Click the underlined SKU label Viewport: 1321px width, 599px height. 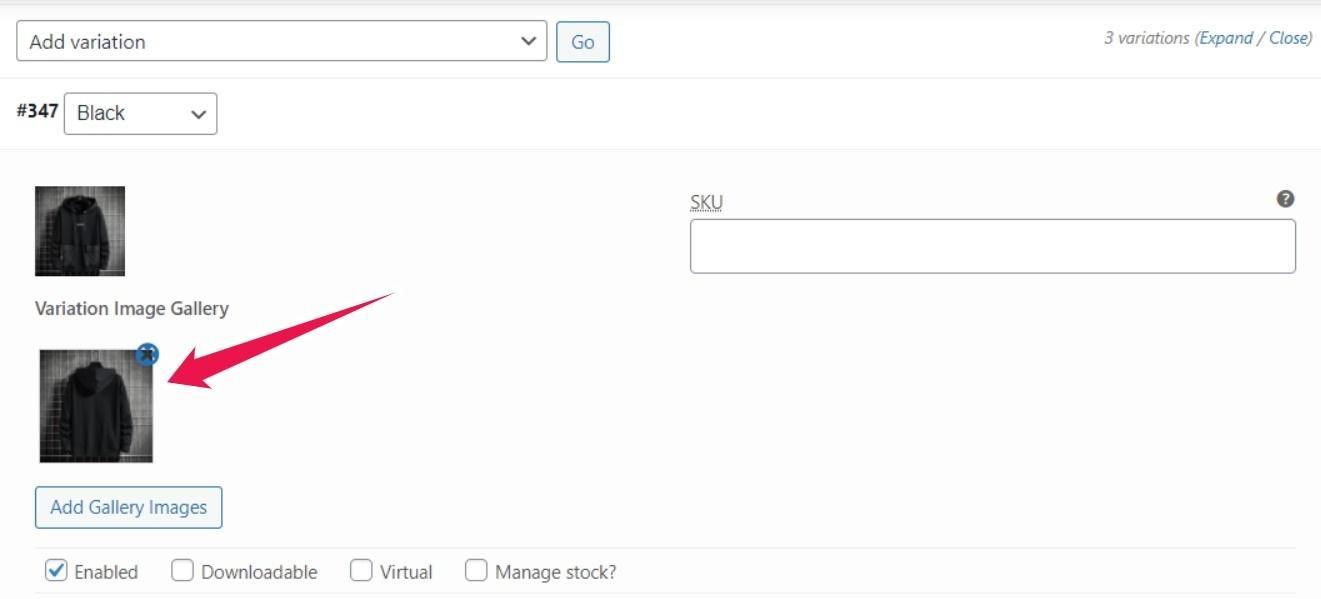pos(706,202)
